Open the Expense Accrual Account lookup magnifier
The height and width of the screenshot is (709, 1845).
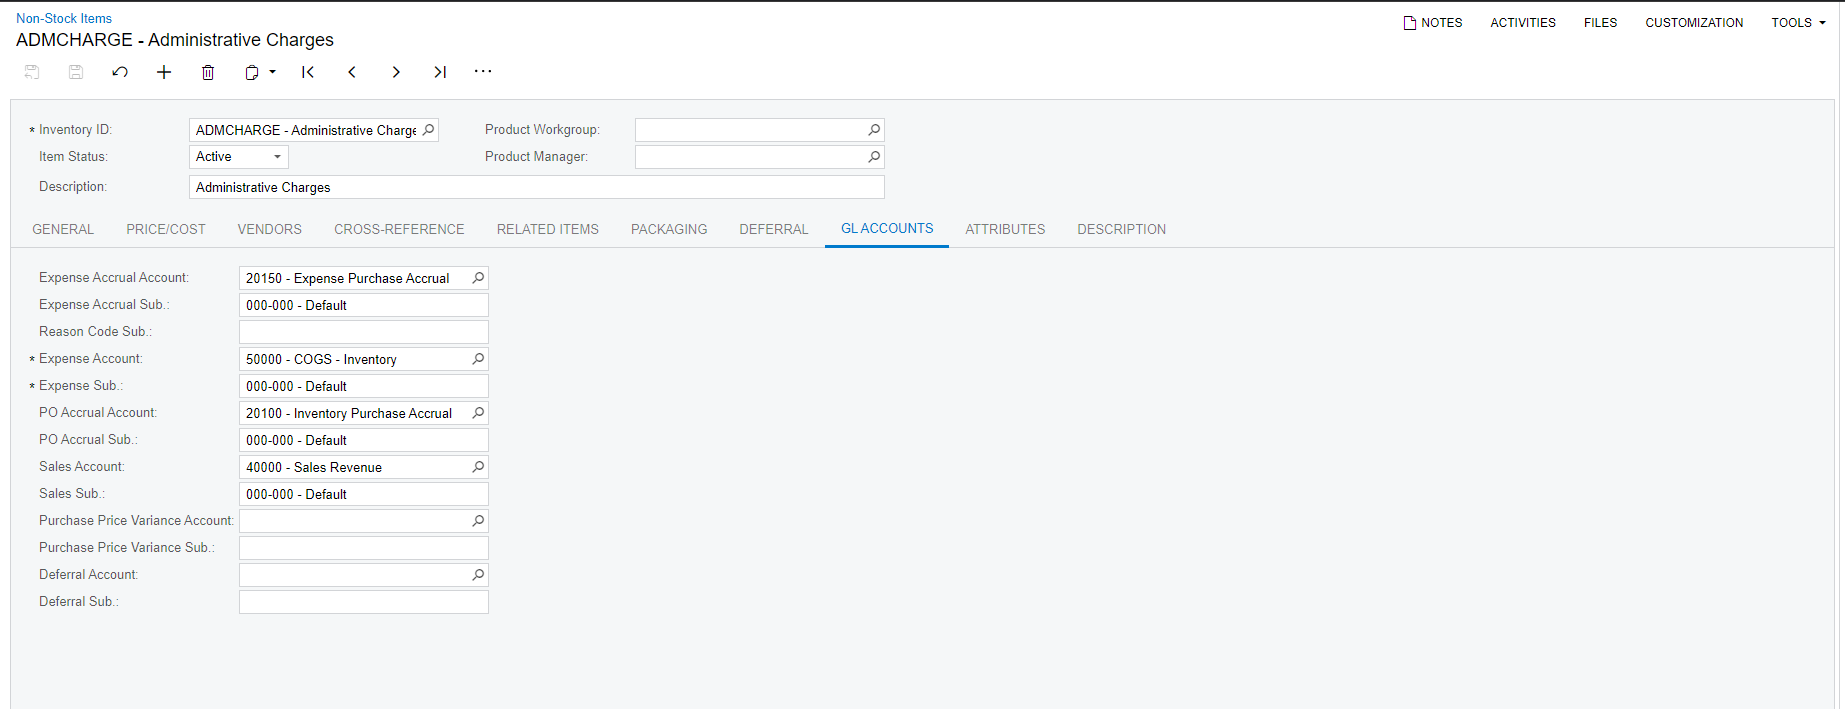[x=478, y=278]
